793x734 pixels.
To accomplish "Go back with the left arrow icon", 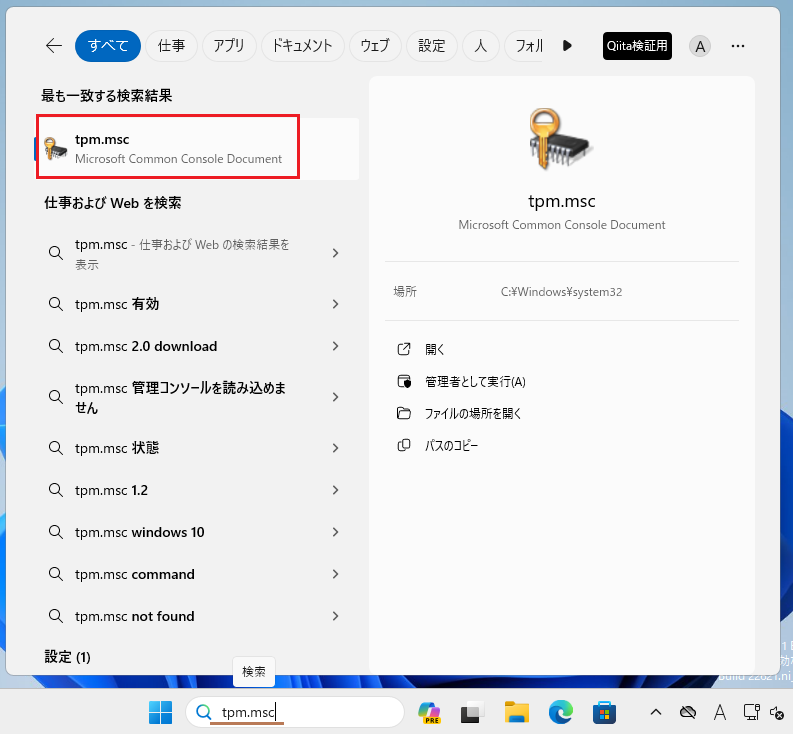I will [x=54, y=46].
